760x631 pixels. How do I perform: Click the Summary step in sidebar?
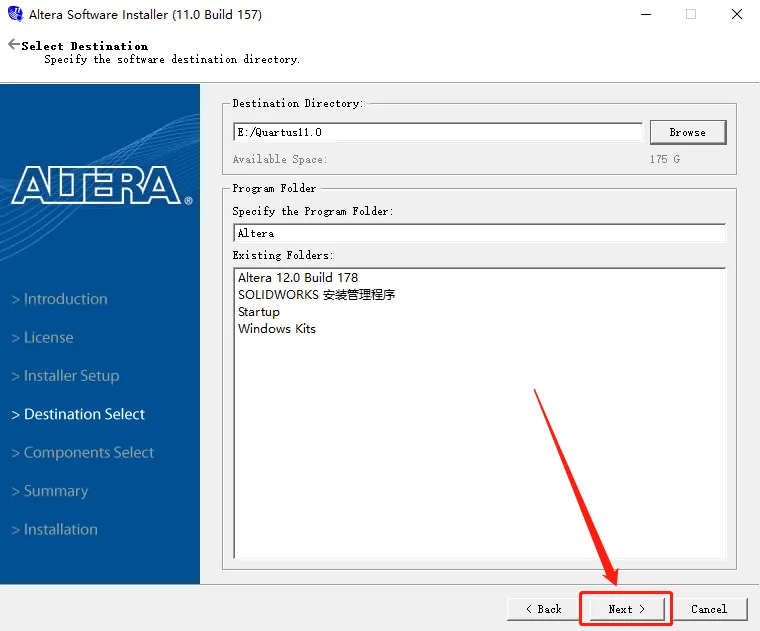pyautogui.click(x=50, y=491)
